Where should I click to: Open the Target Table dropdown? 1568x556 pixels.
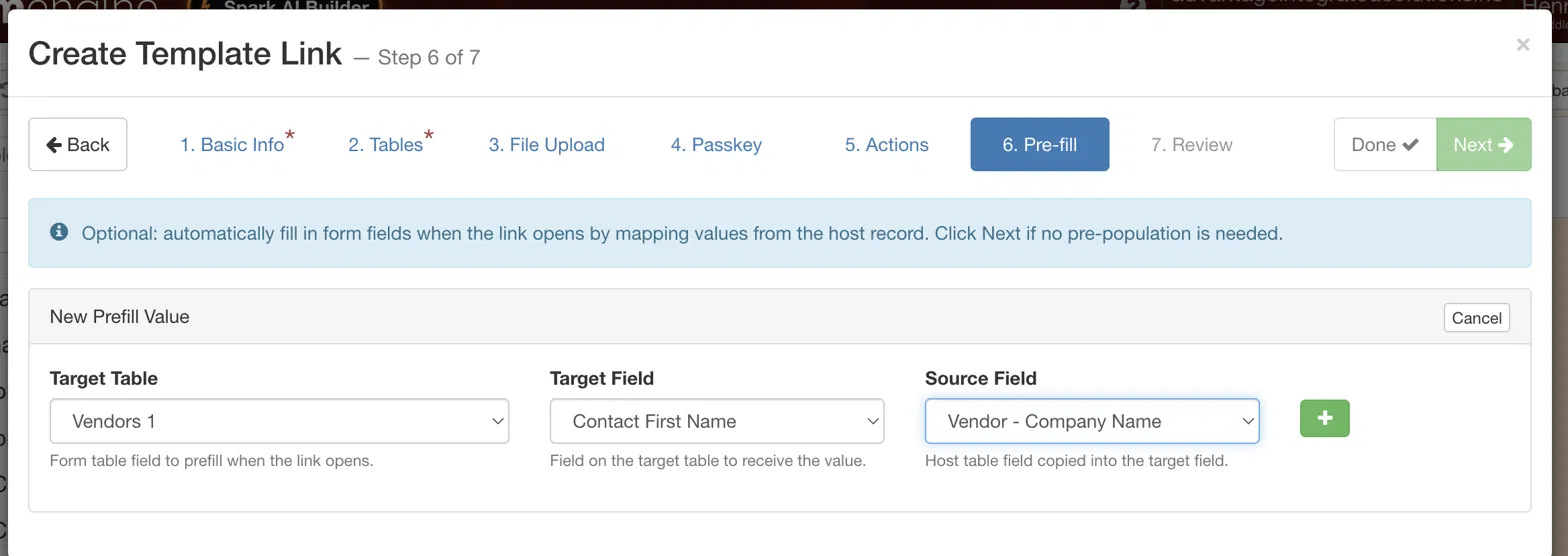point(279,421)
